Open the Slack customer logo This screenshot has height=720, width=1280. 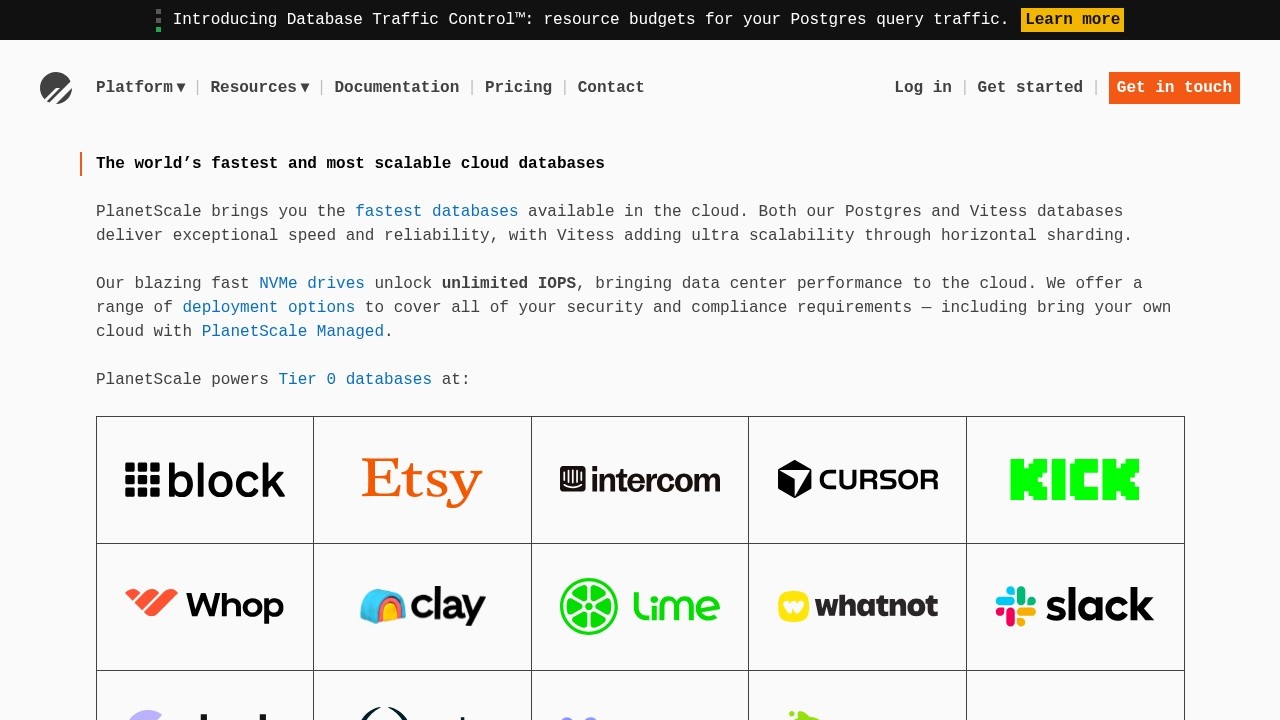coord(1075,606)
